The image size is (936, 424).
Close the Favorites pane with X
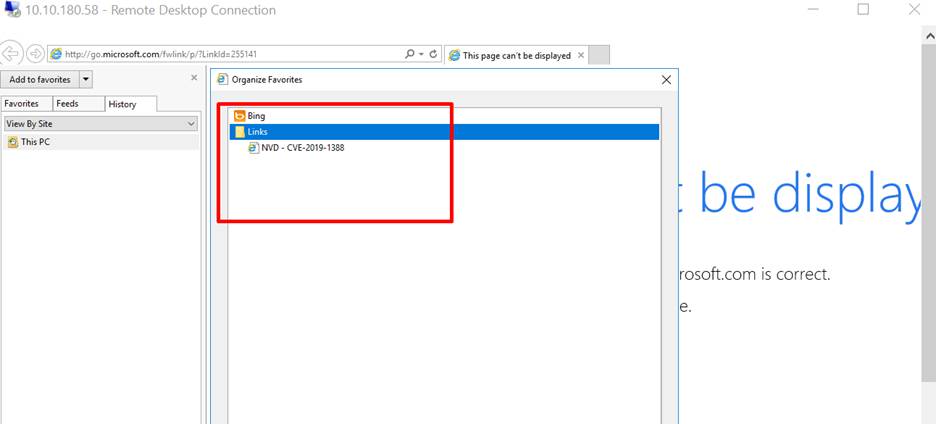(194, 78)
